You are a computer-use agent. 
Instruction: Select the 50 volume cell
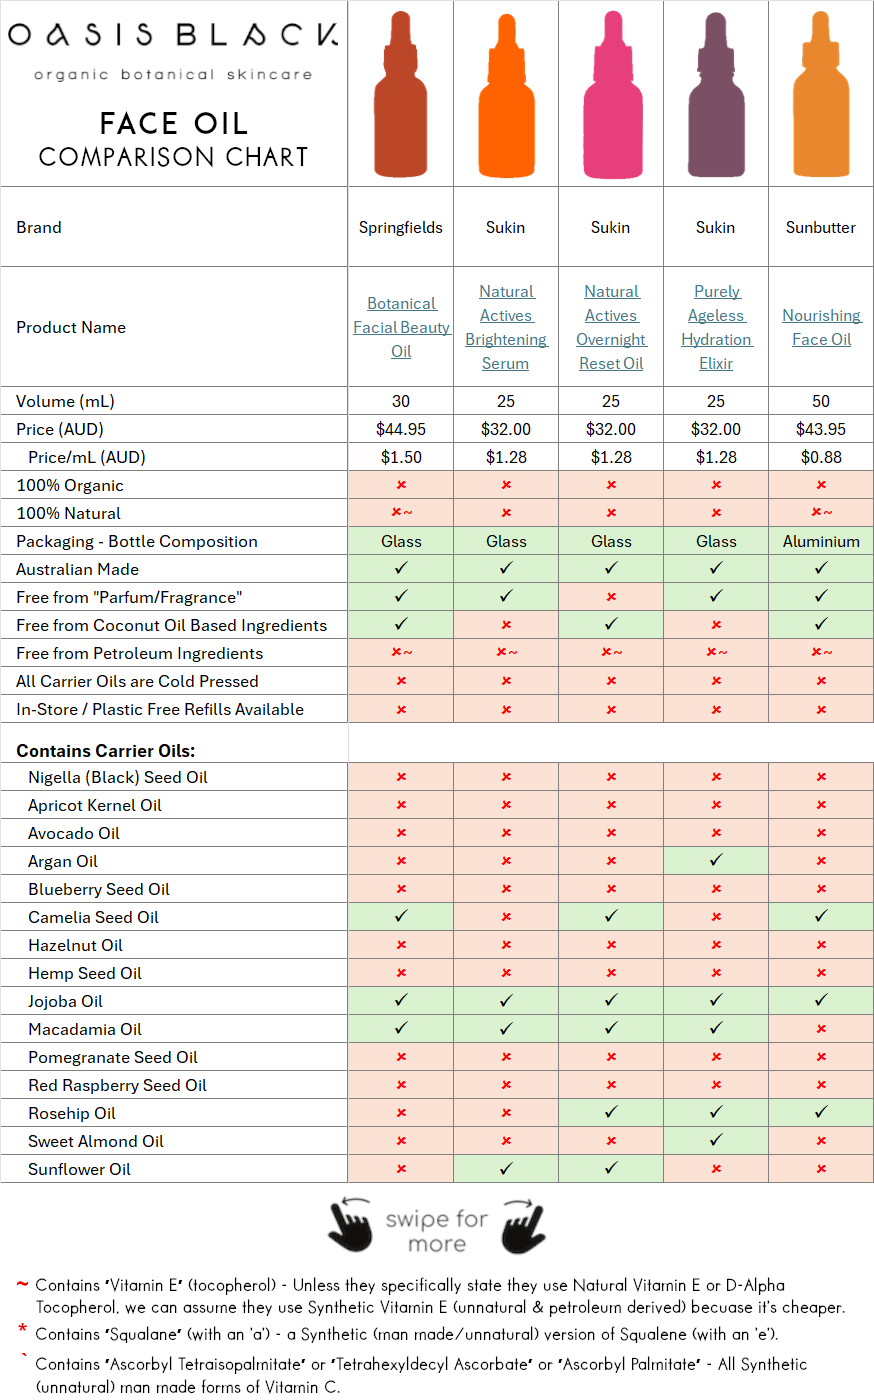(821, 401)
